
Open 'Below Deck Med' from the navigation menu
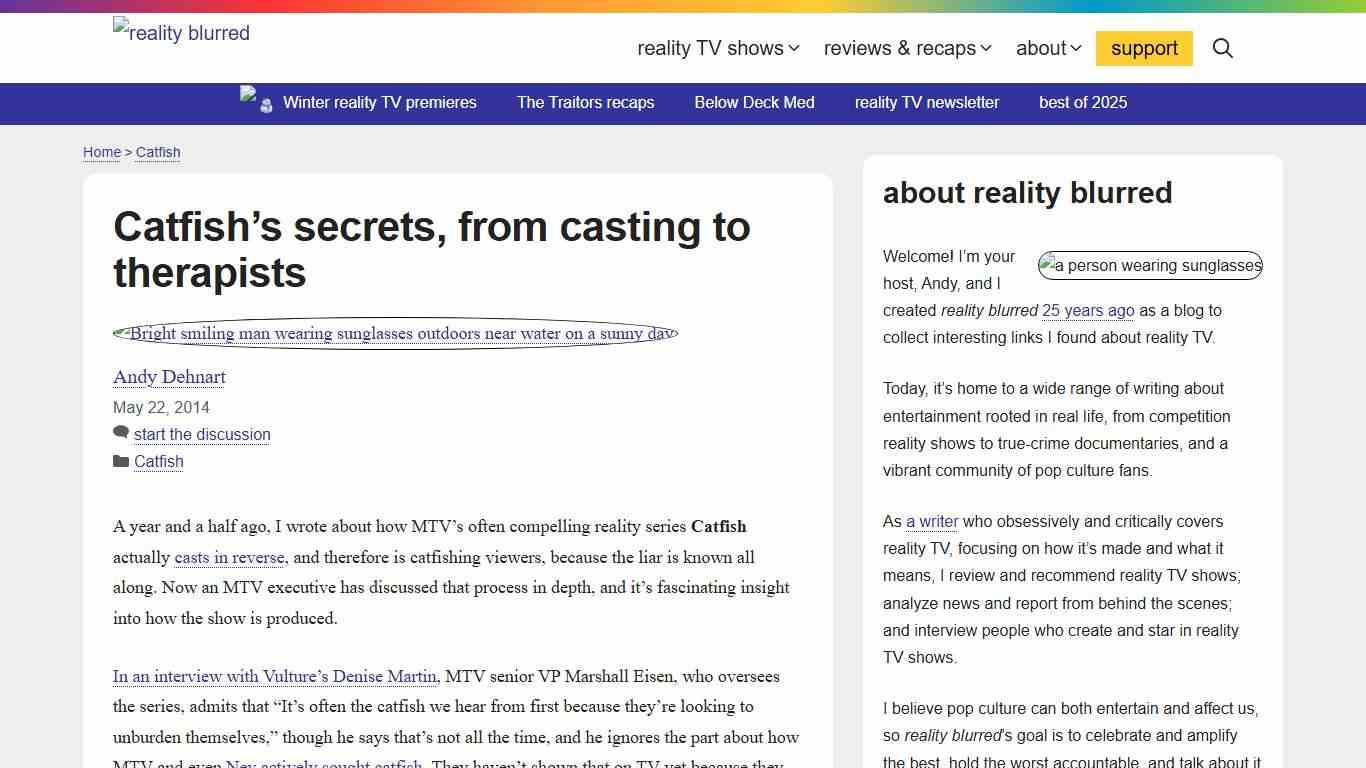coord(754,102)
